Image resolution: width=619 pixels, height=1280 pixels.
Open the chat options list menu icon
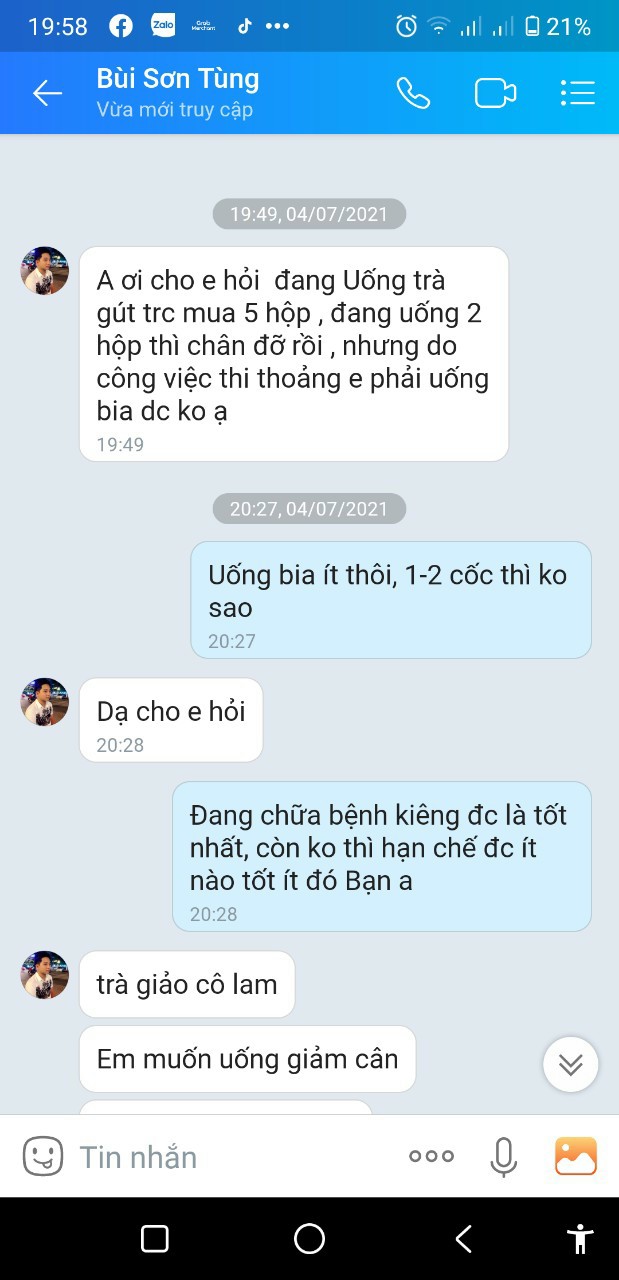pyautogui.click(x=578, y=93)
